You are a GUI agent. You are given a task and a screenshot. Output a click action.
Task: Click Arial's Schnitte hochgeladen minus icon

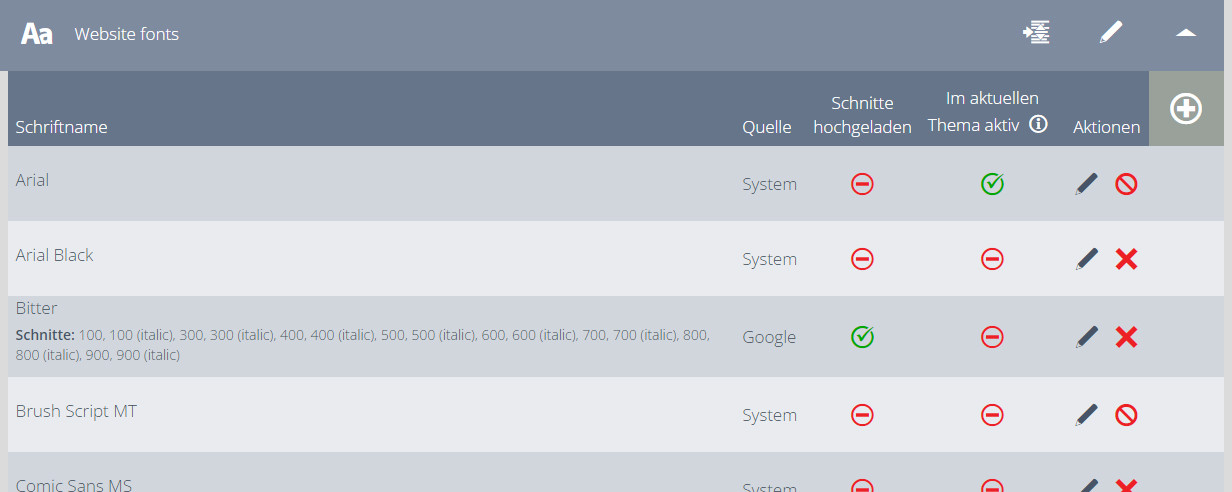(x=862, y=184)
